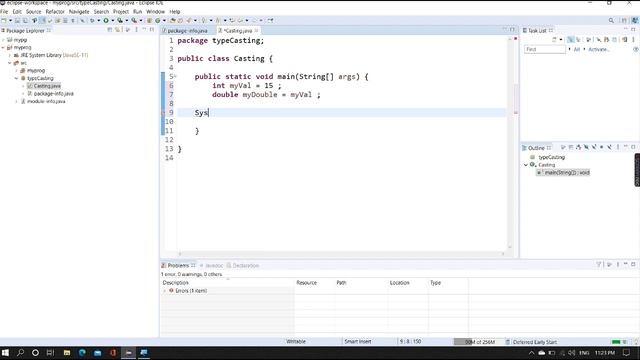Click the Java perspective icon at top right
The image size is (640, 360).
tap(634, 20)
